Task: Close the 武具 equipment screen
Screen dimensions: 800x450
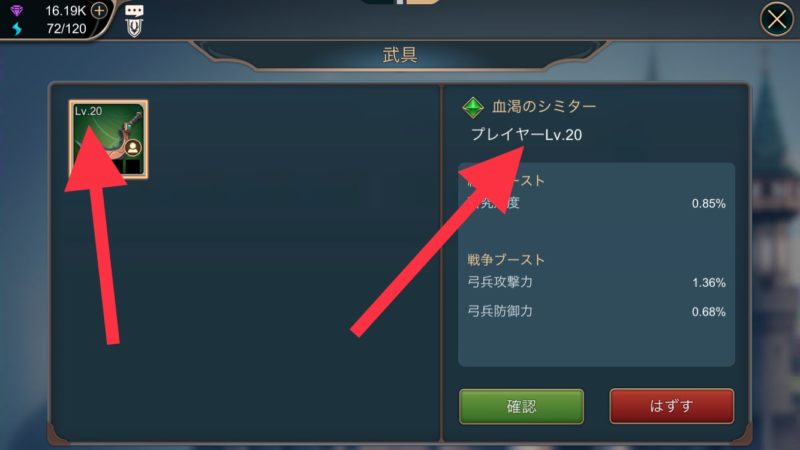Action: click(x=777, y=19)
